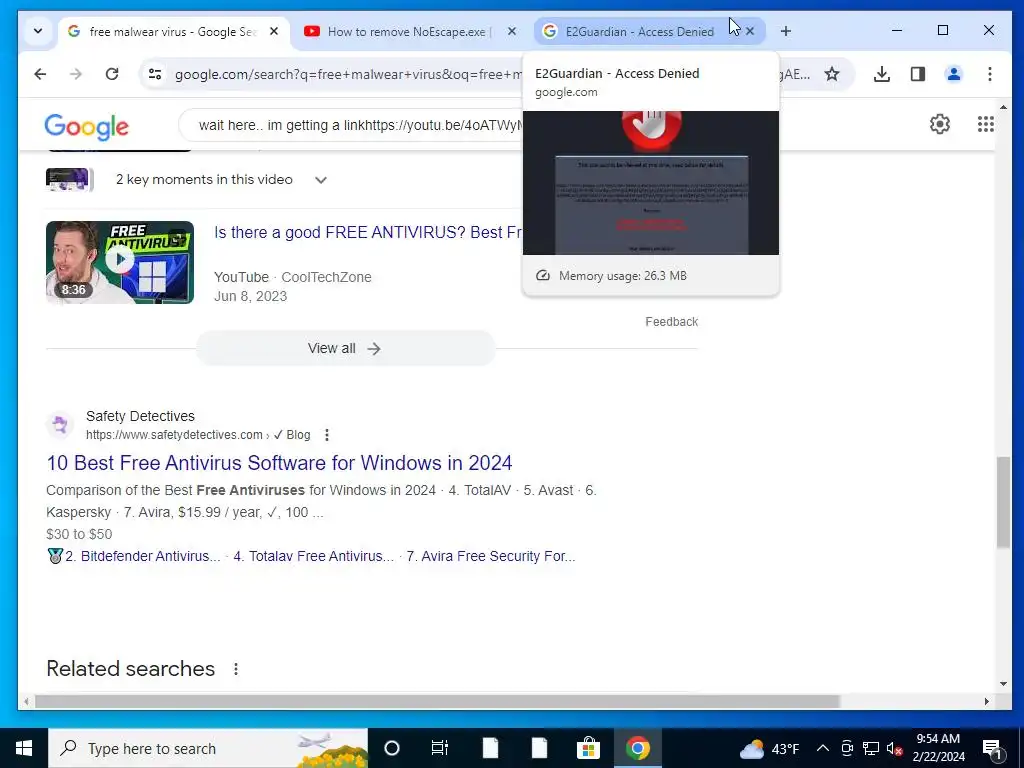Open Task View on taskbar
This screenshot has height=768, width=1024.
click(440, 748)
